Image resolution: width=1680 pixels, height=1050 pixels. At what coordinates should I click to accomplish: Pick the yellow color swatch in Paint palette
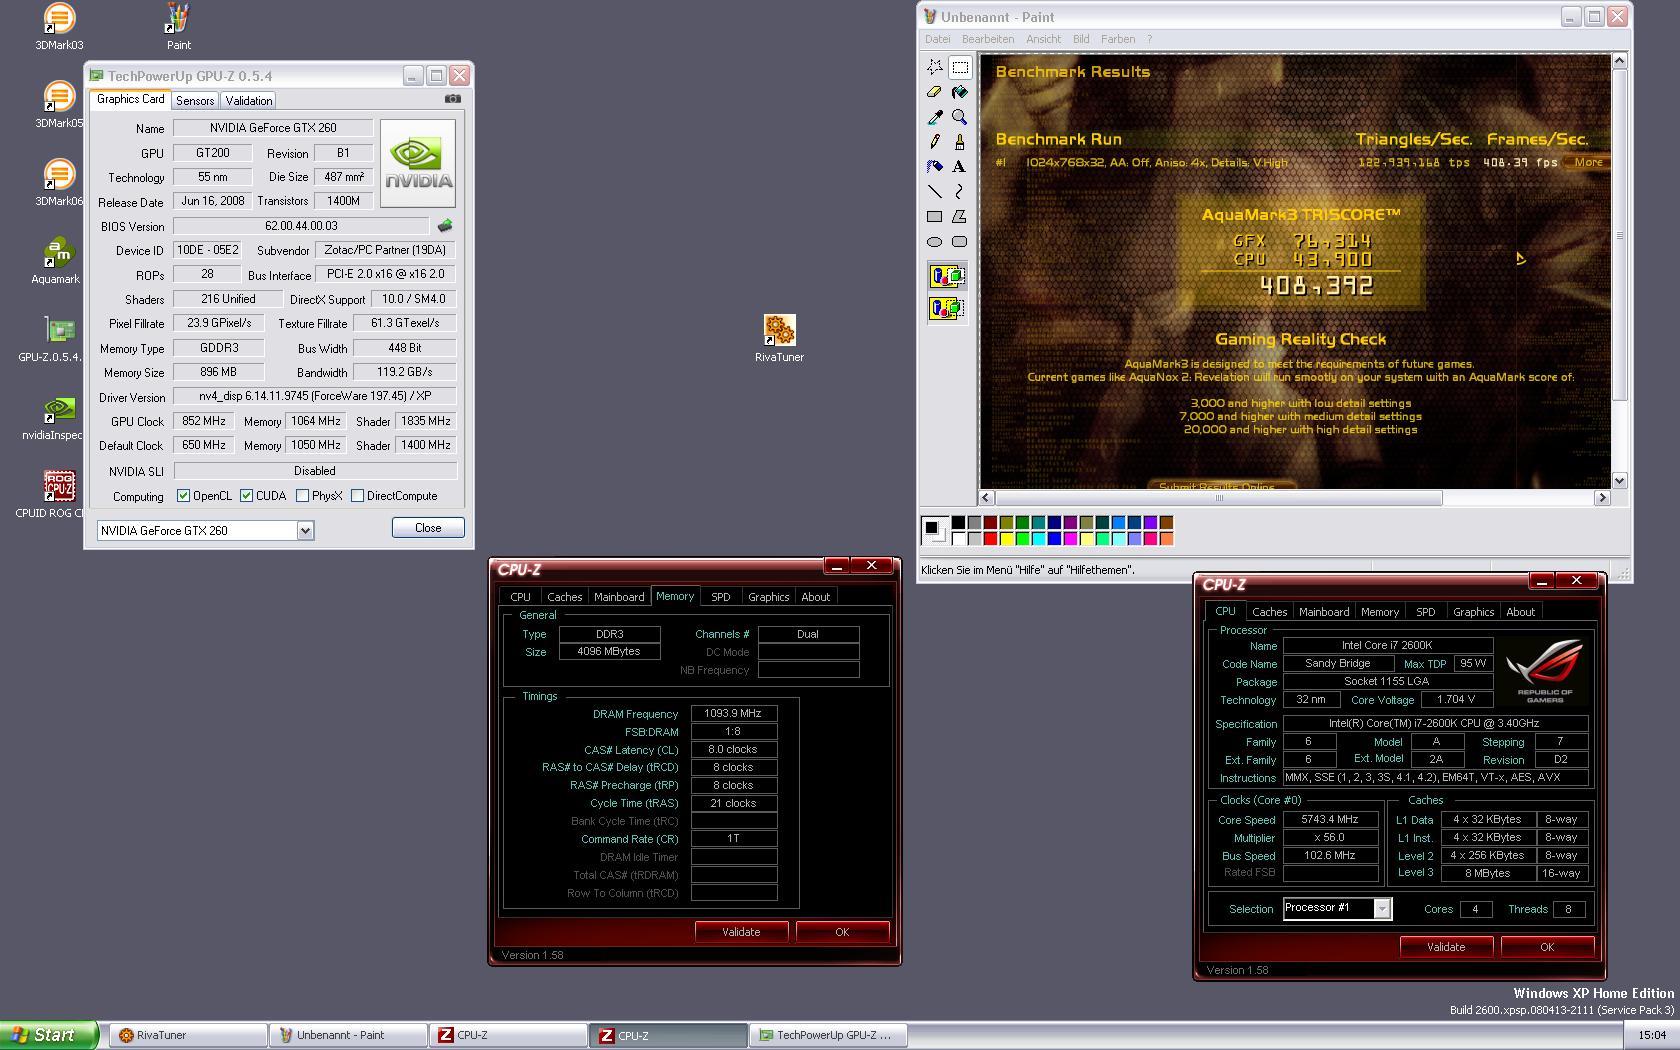pos(1006,539)
